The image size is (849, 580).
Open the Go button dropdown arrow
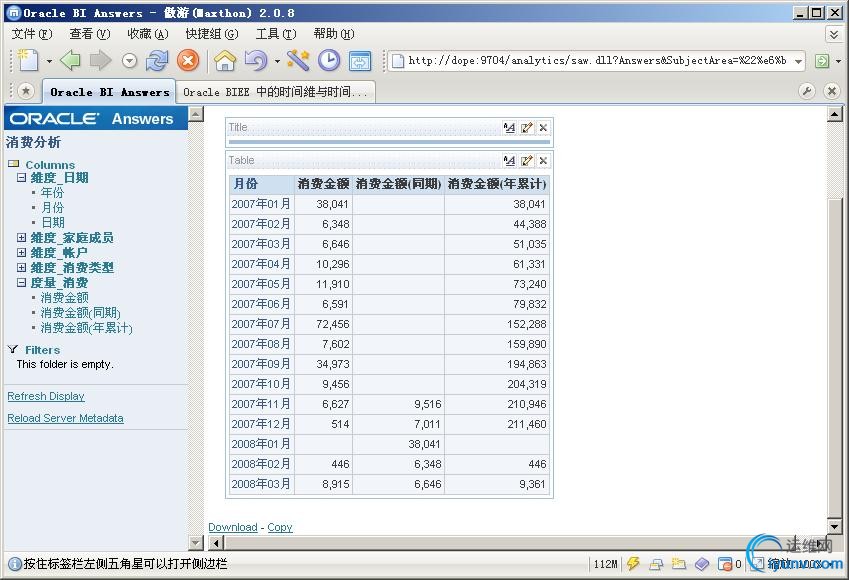pyautogui.click(x=838, y=61)
